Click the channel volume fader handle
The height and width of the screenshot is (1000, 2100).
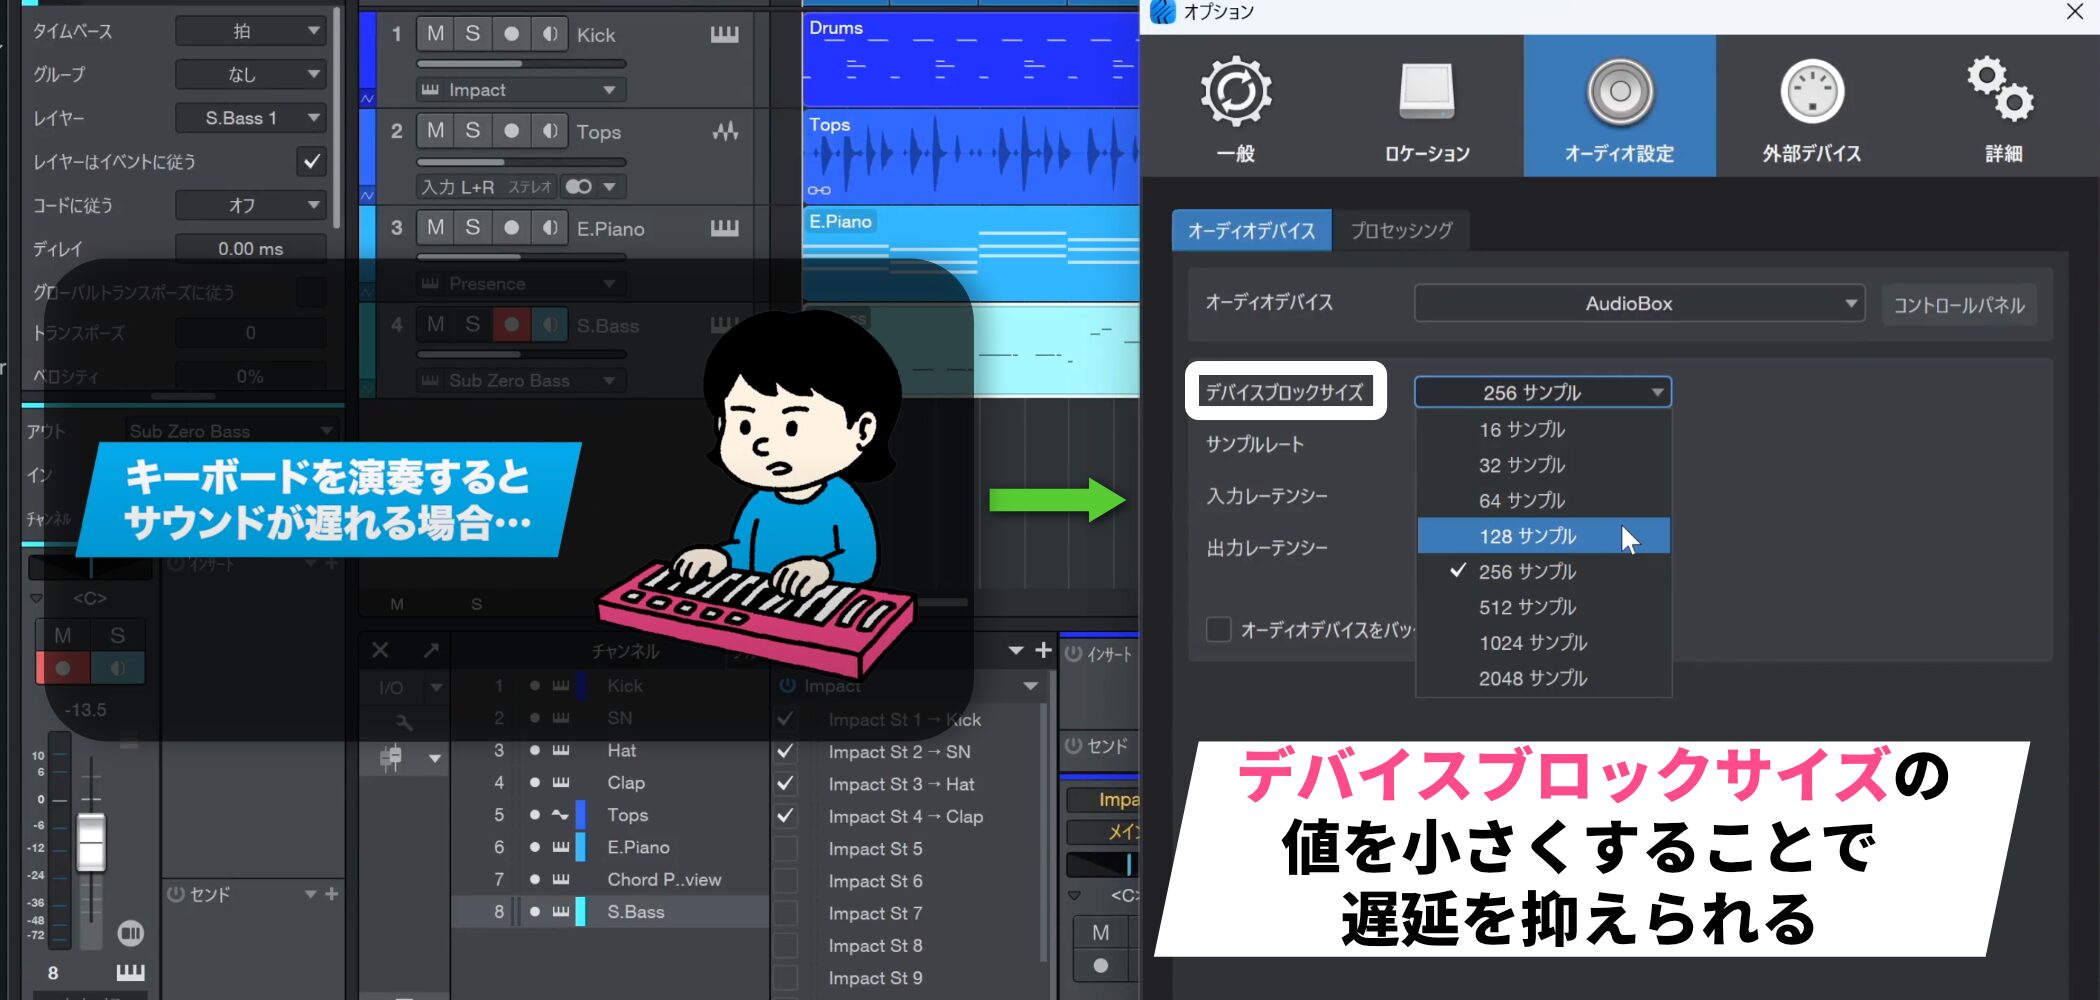[91, 842]
